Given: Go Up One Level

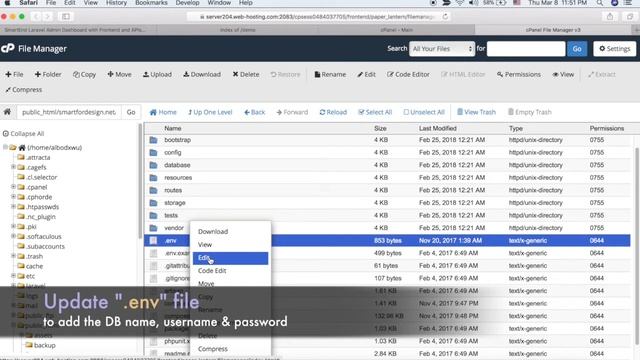Looking at the screenshot, I should [x=210, y=112].
